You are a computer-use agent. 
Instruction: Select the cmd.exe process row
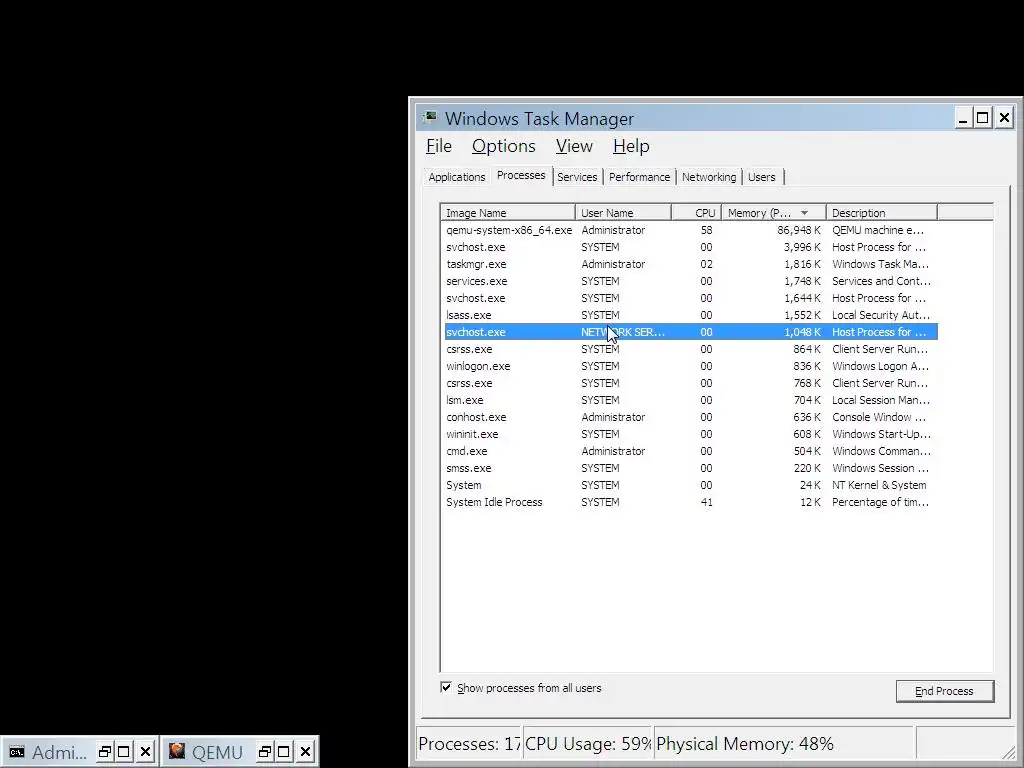(x=691, y=451)
